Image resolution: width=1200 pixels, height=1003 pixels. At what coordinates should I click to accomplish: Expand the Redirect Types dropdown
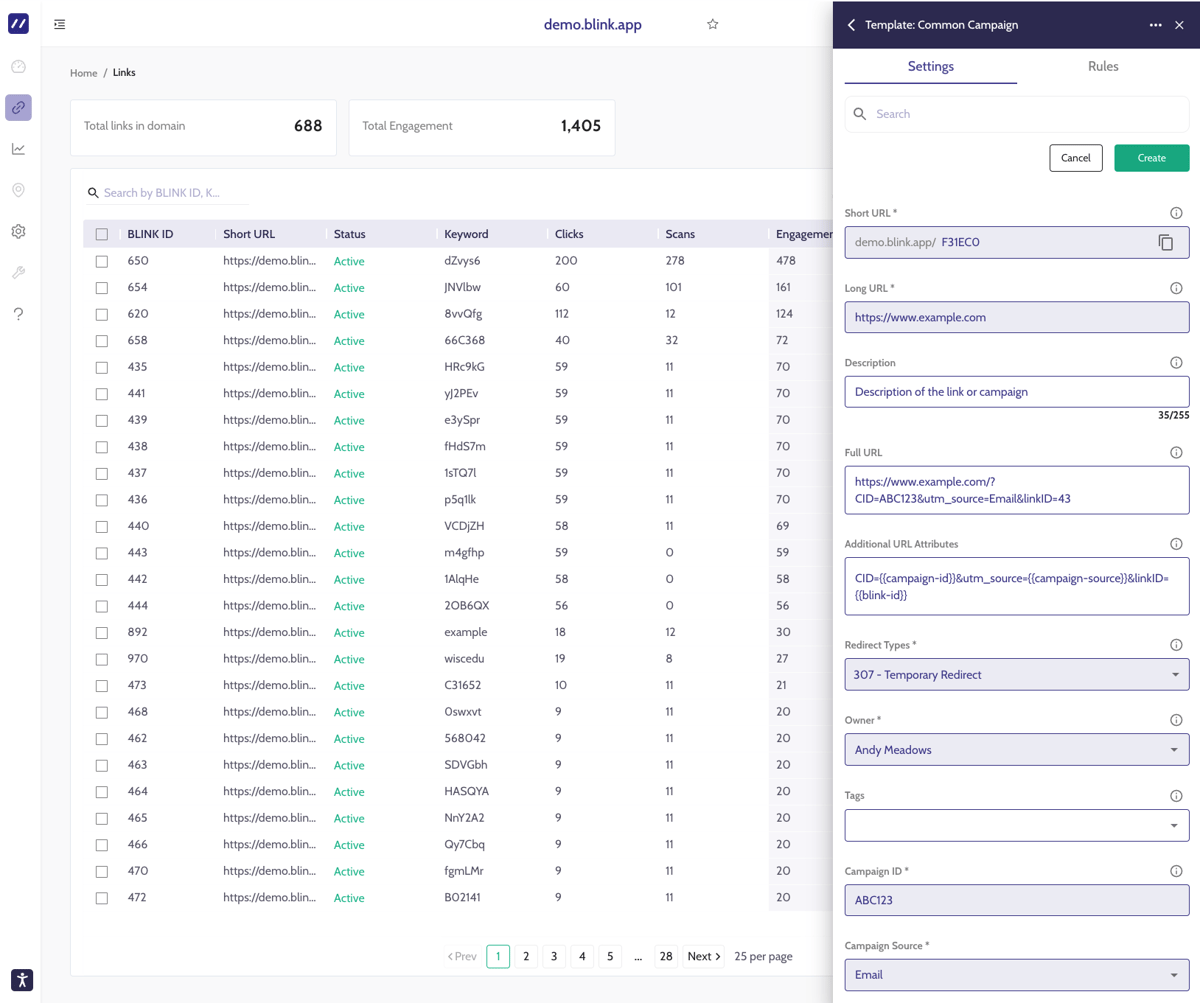[x=1016, y=674]
